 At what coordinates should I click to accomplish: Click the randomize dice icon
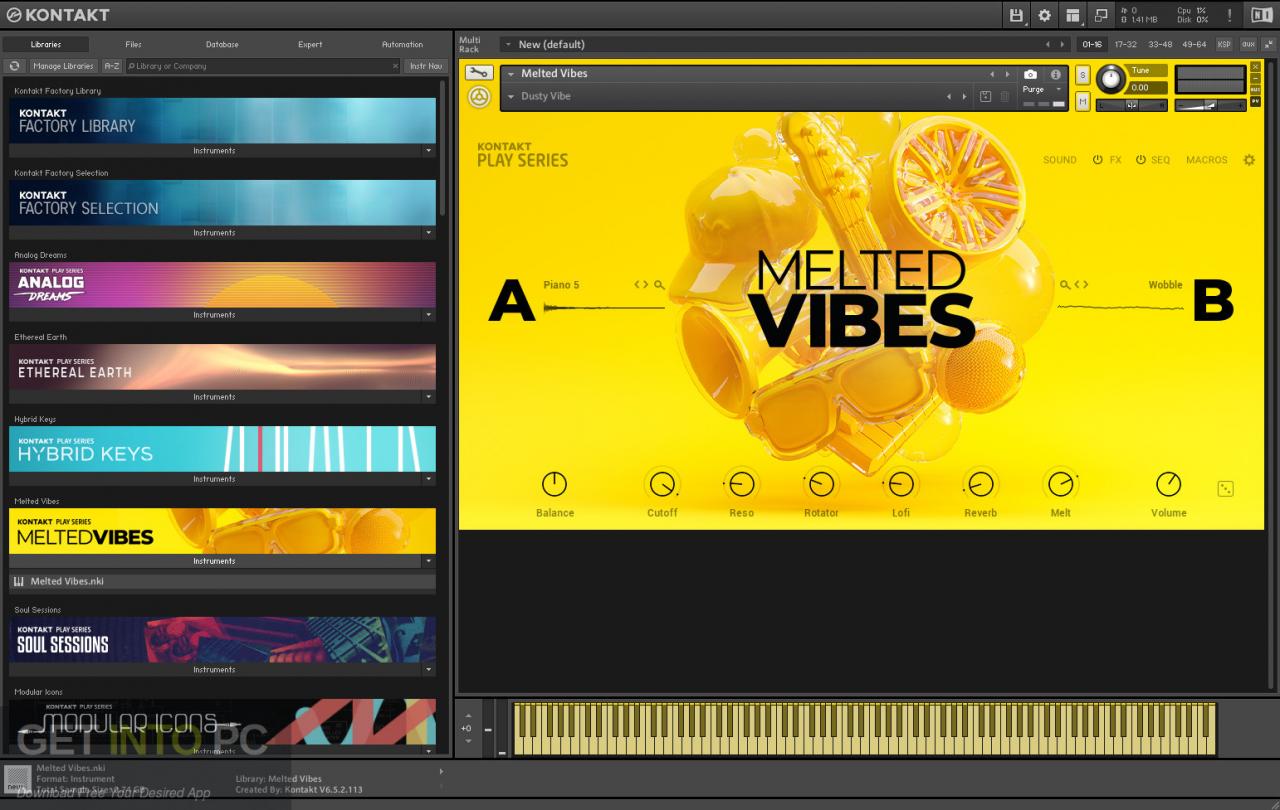coord(1225,488)
